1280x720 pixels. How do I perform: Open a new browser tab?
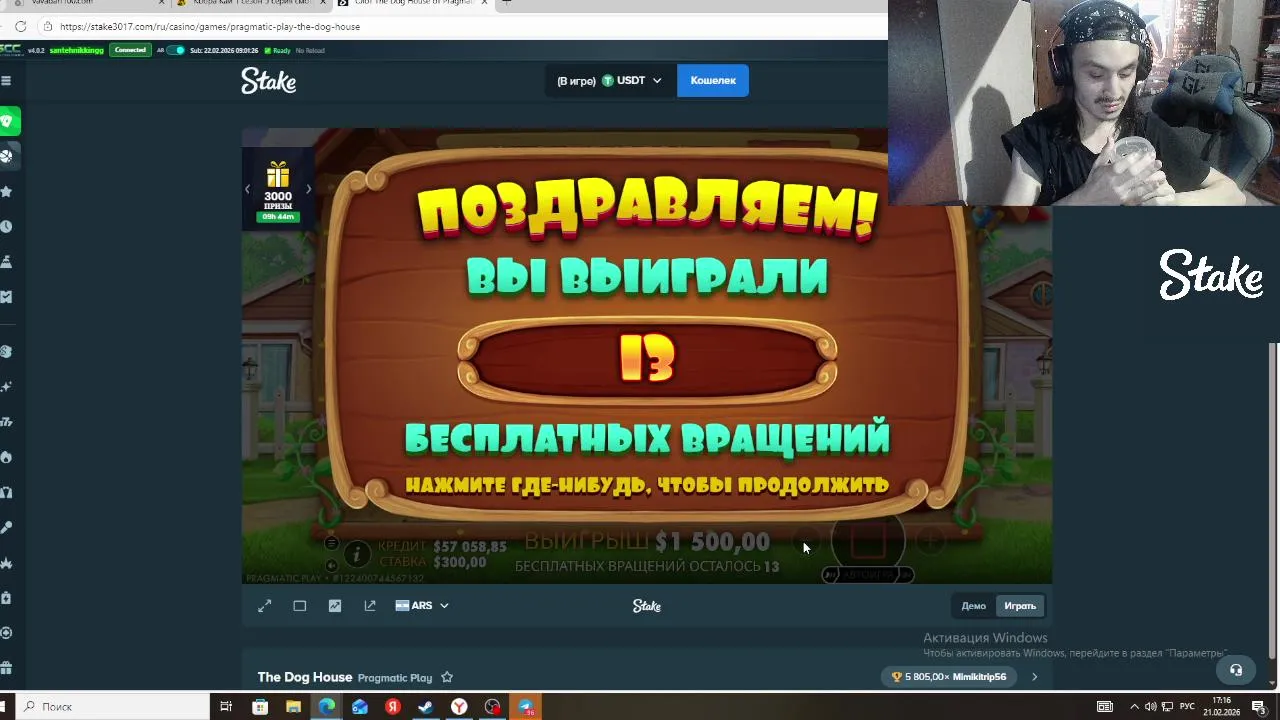506,2
